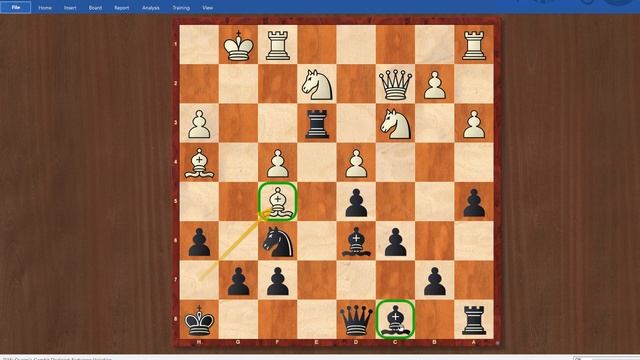Switch to the Analysis ribbon tab

click(151, 8)
